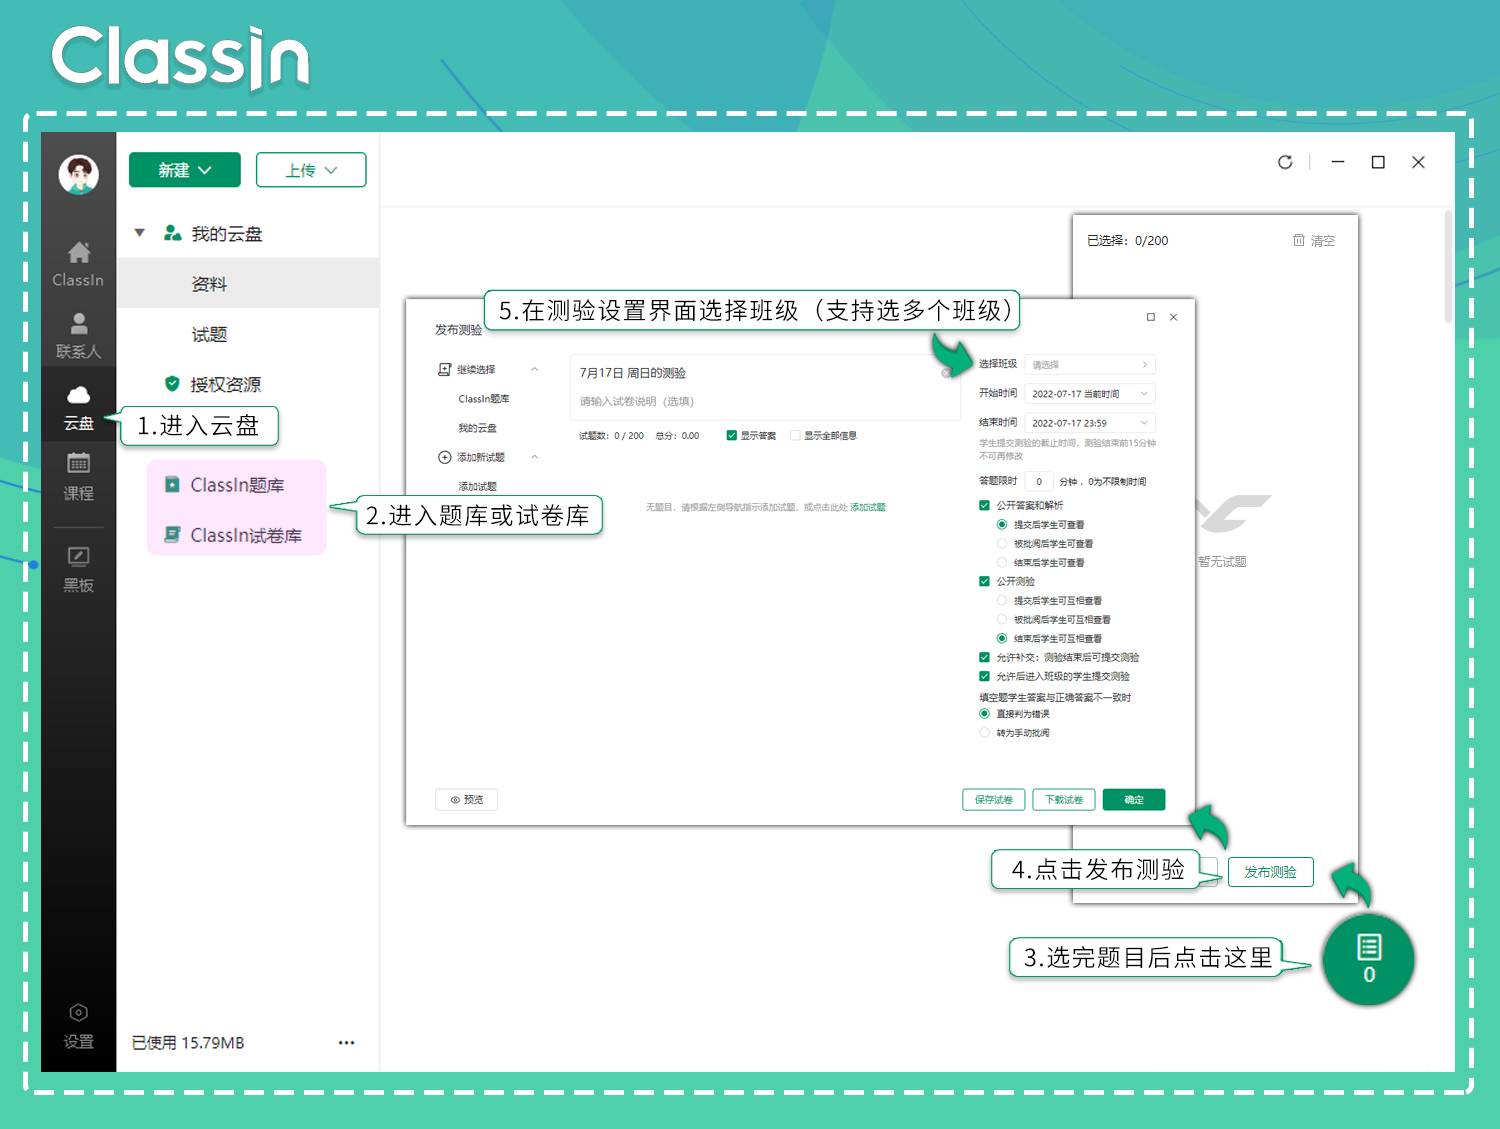Clear selected questions with 清空
Viewport: 1500px width, 1129px height.
(1314, 240)
